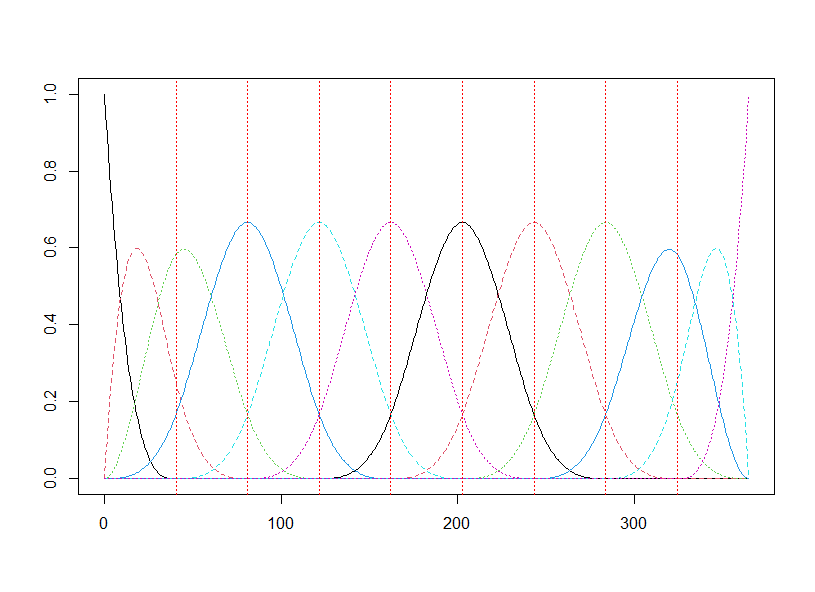Screen dimensions: 815x592
Task: Click the y-axis tick label "1.0"
Action: click(x=50, y=94)
